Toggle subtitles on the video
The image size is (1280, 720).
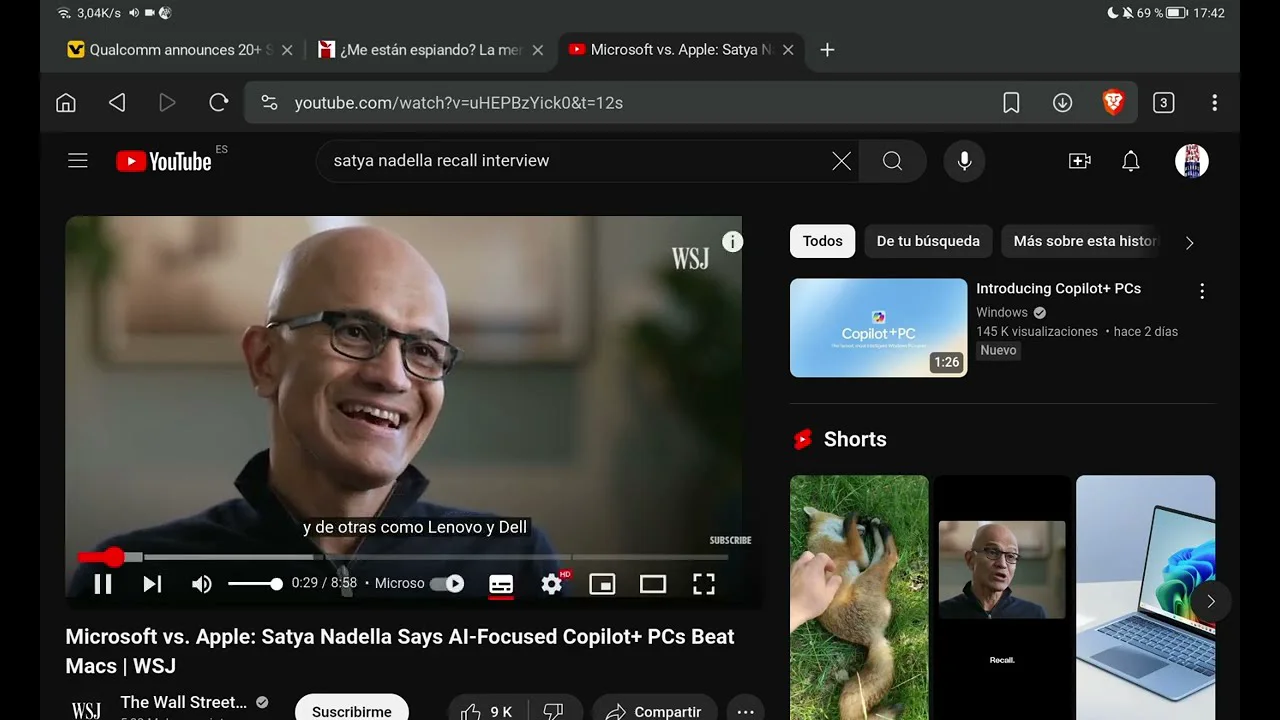coord(501,584)
